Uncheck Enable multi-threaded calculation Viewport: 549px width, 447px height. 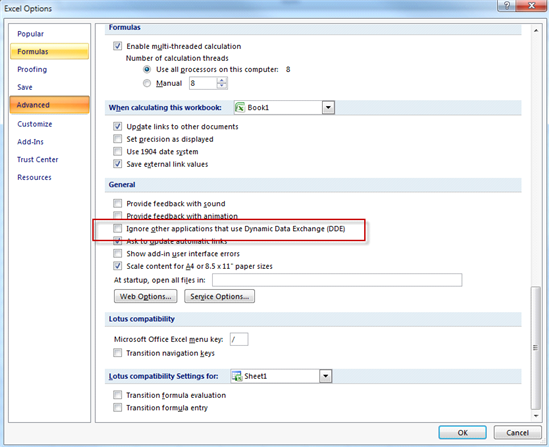(x=118, y=46)
